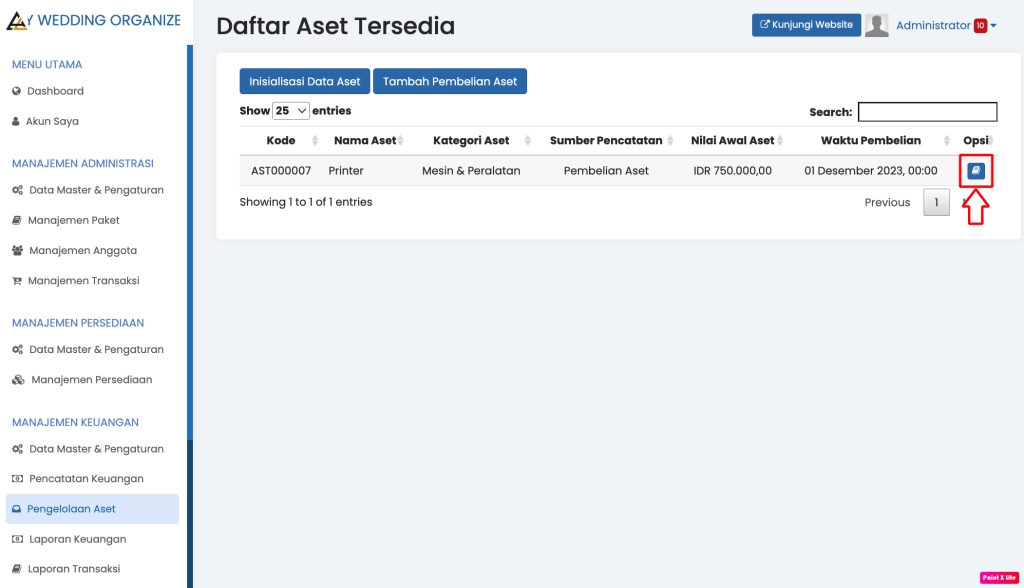The width and height of the screenshot is (1024, 588).
Task: Visit site via Kunjungi Website button
Action: [x=806, y=25]
